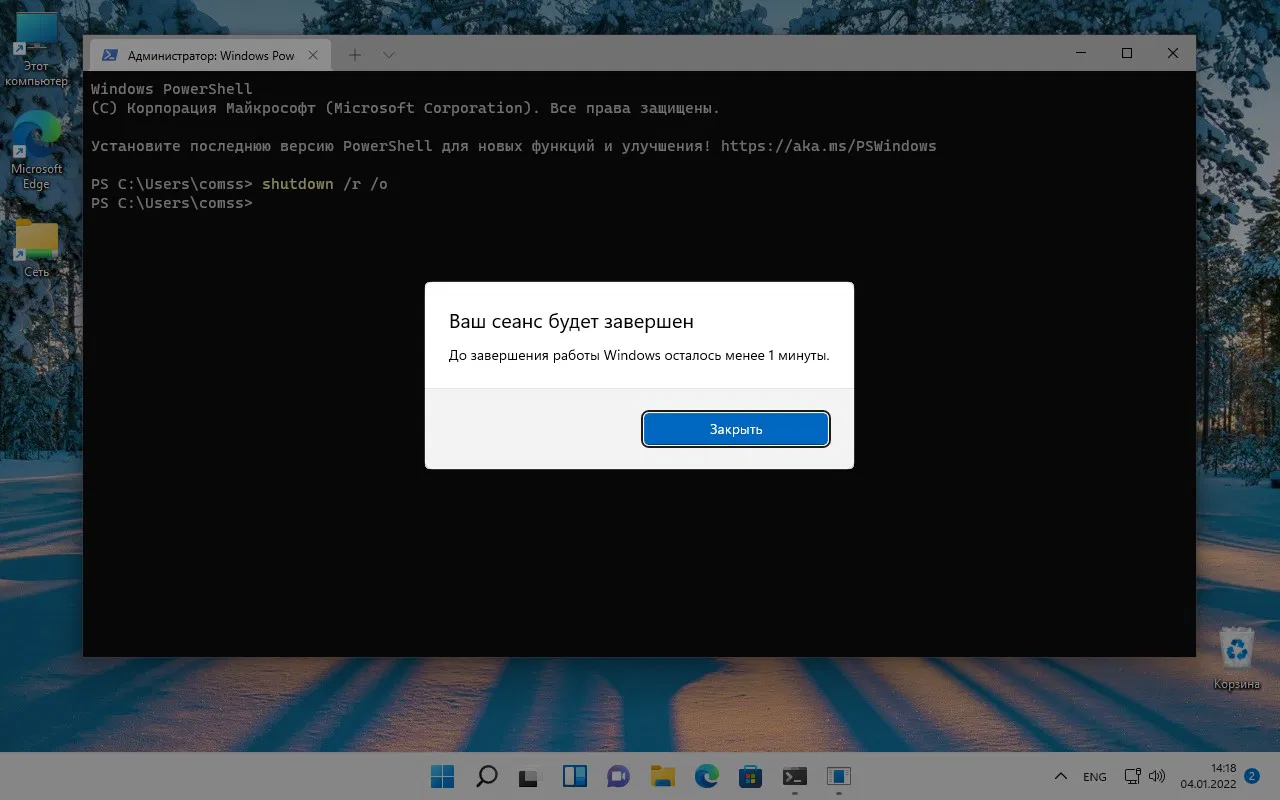Launch Teams Chat from the taskbar
Screen dimensions: 1280x800
(x=618, y=777)
